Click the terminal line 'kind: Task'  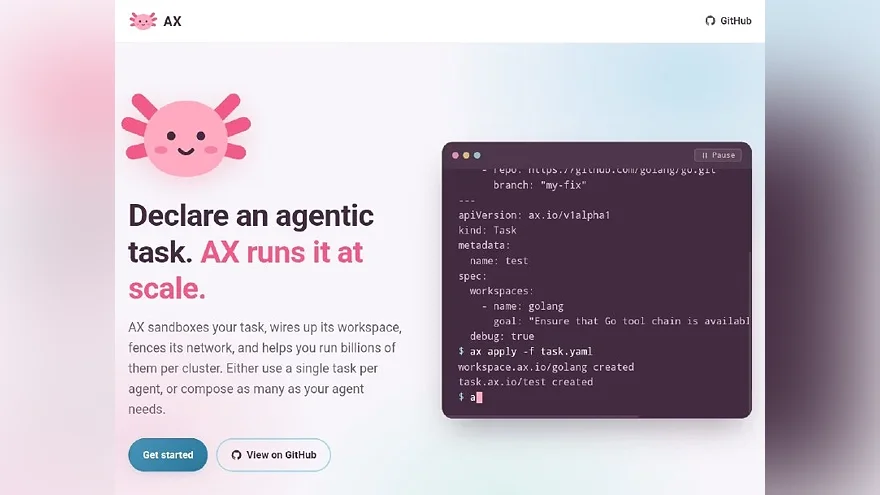tap(487, 230)
